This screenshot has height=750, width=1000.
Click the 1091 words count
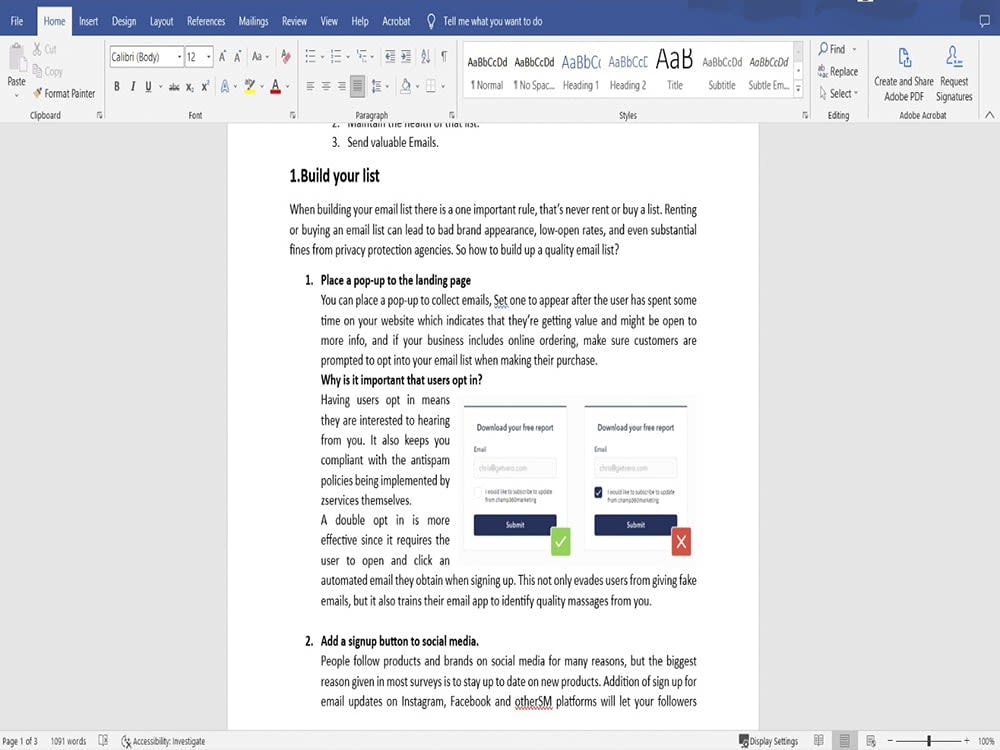[68, 741]
